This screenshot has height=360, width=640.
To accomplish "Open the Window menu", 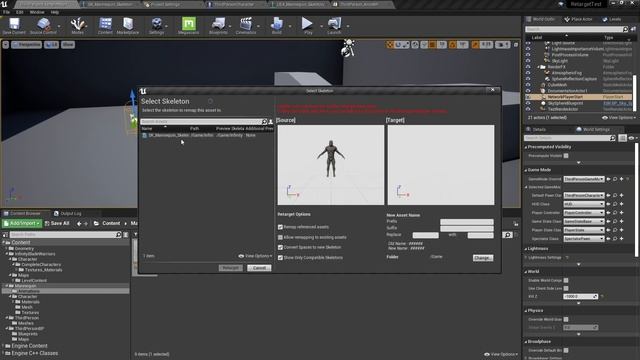I will click(37, 12).
